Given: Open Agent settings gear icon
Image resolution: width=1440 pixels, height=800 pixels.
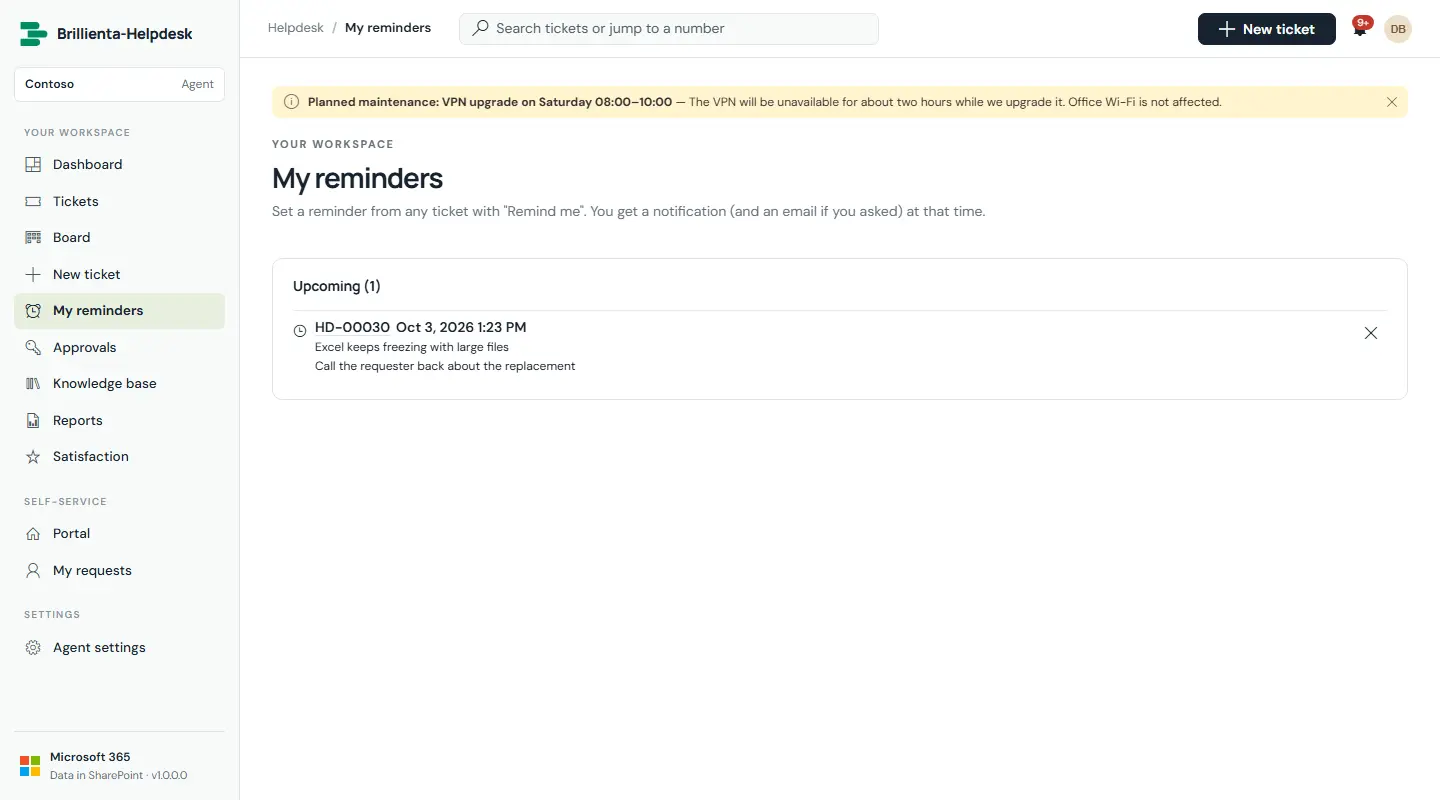Looking at the screenshot, I should click(x=33, y=647).
